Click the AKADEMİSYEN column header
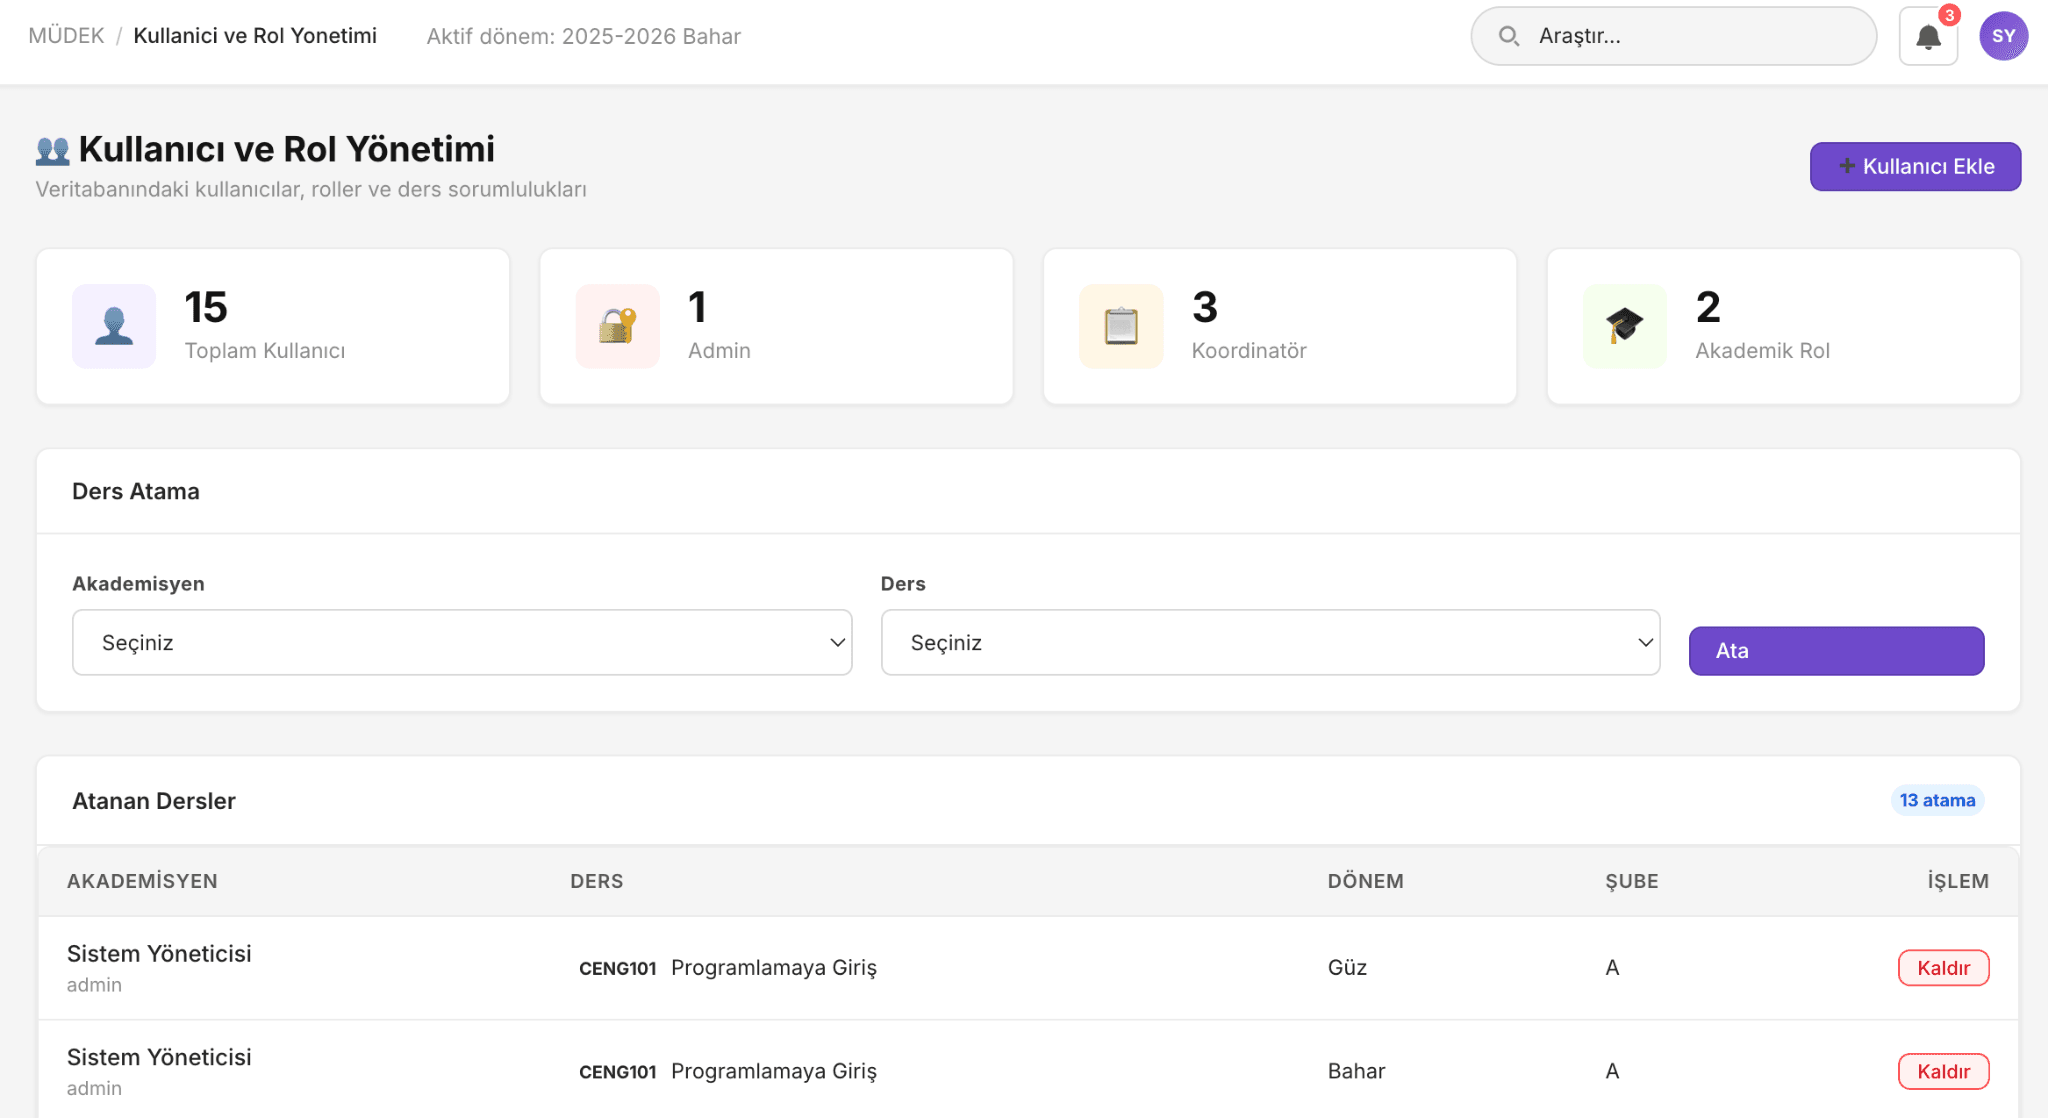Screen dimensions: 2048x1118 (x=142, y=881)
